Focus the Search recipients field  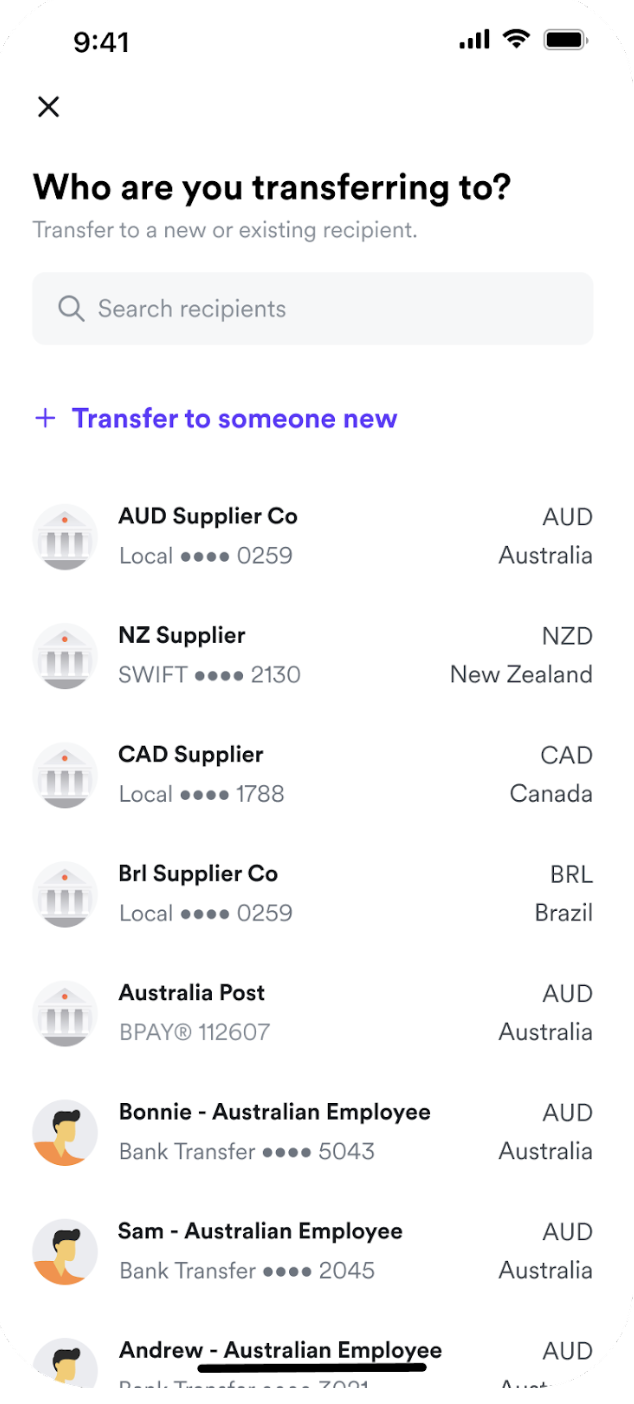point(330,309)
